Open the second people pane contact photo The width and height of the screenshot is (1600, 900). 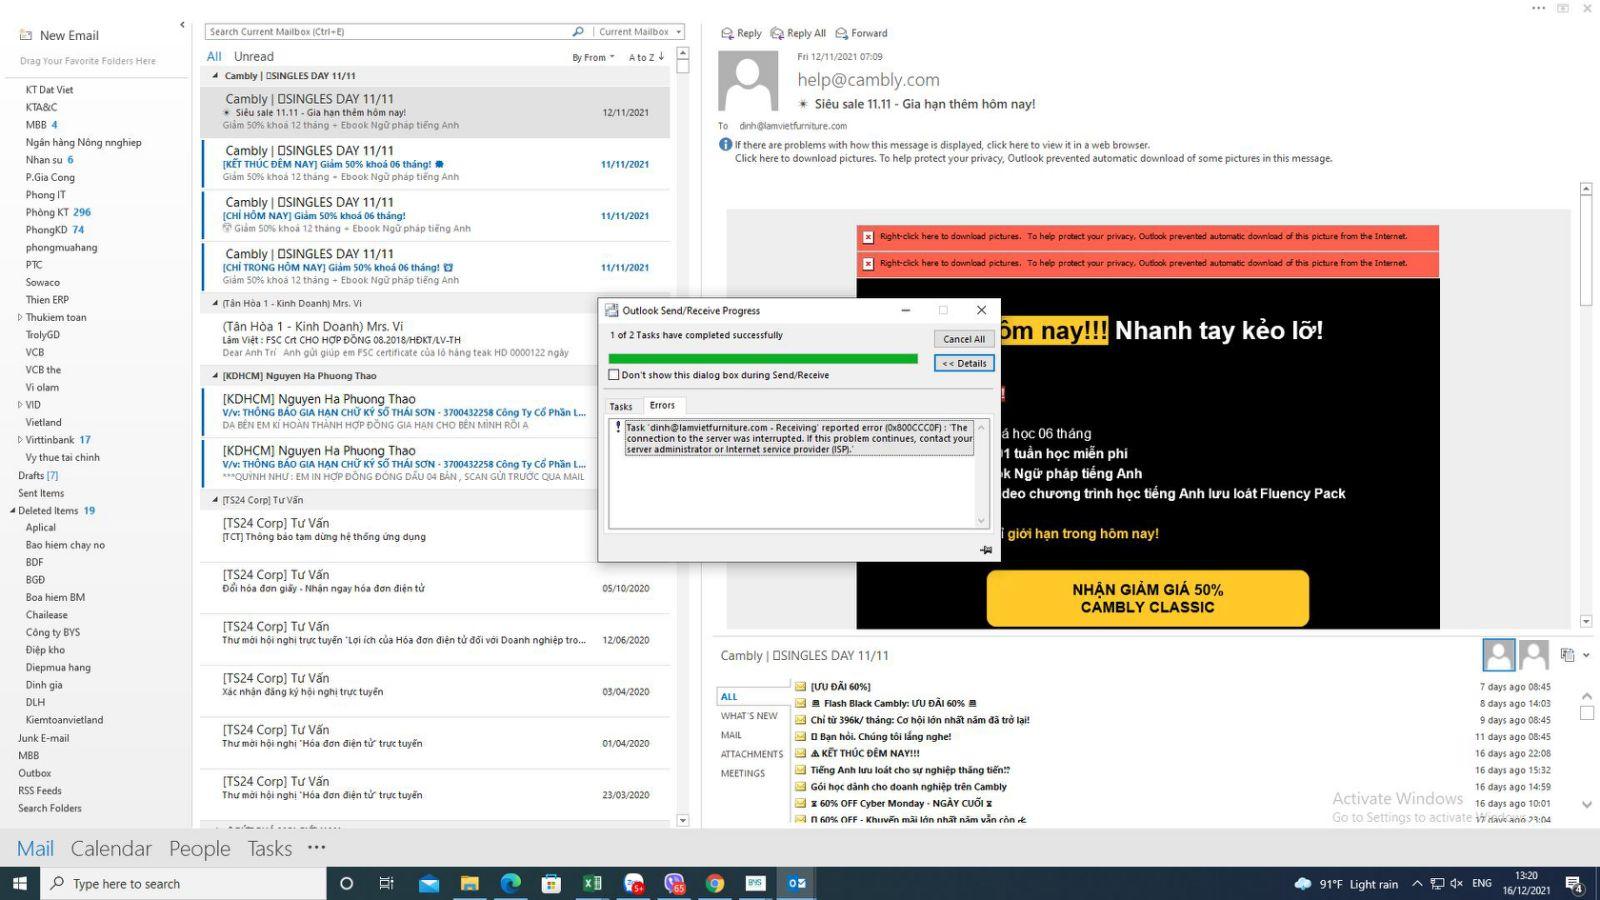(1534, 655)
